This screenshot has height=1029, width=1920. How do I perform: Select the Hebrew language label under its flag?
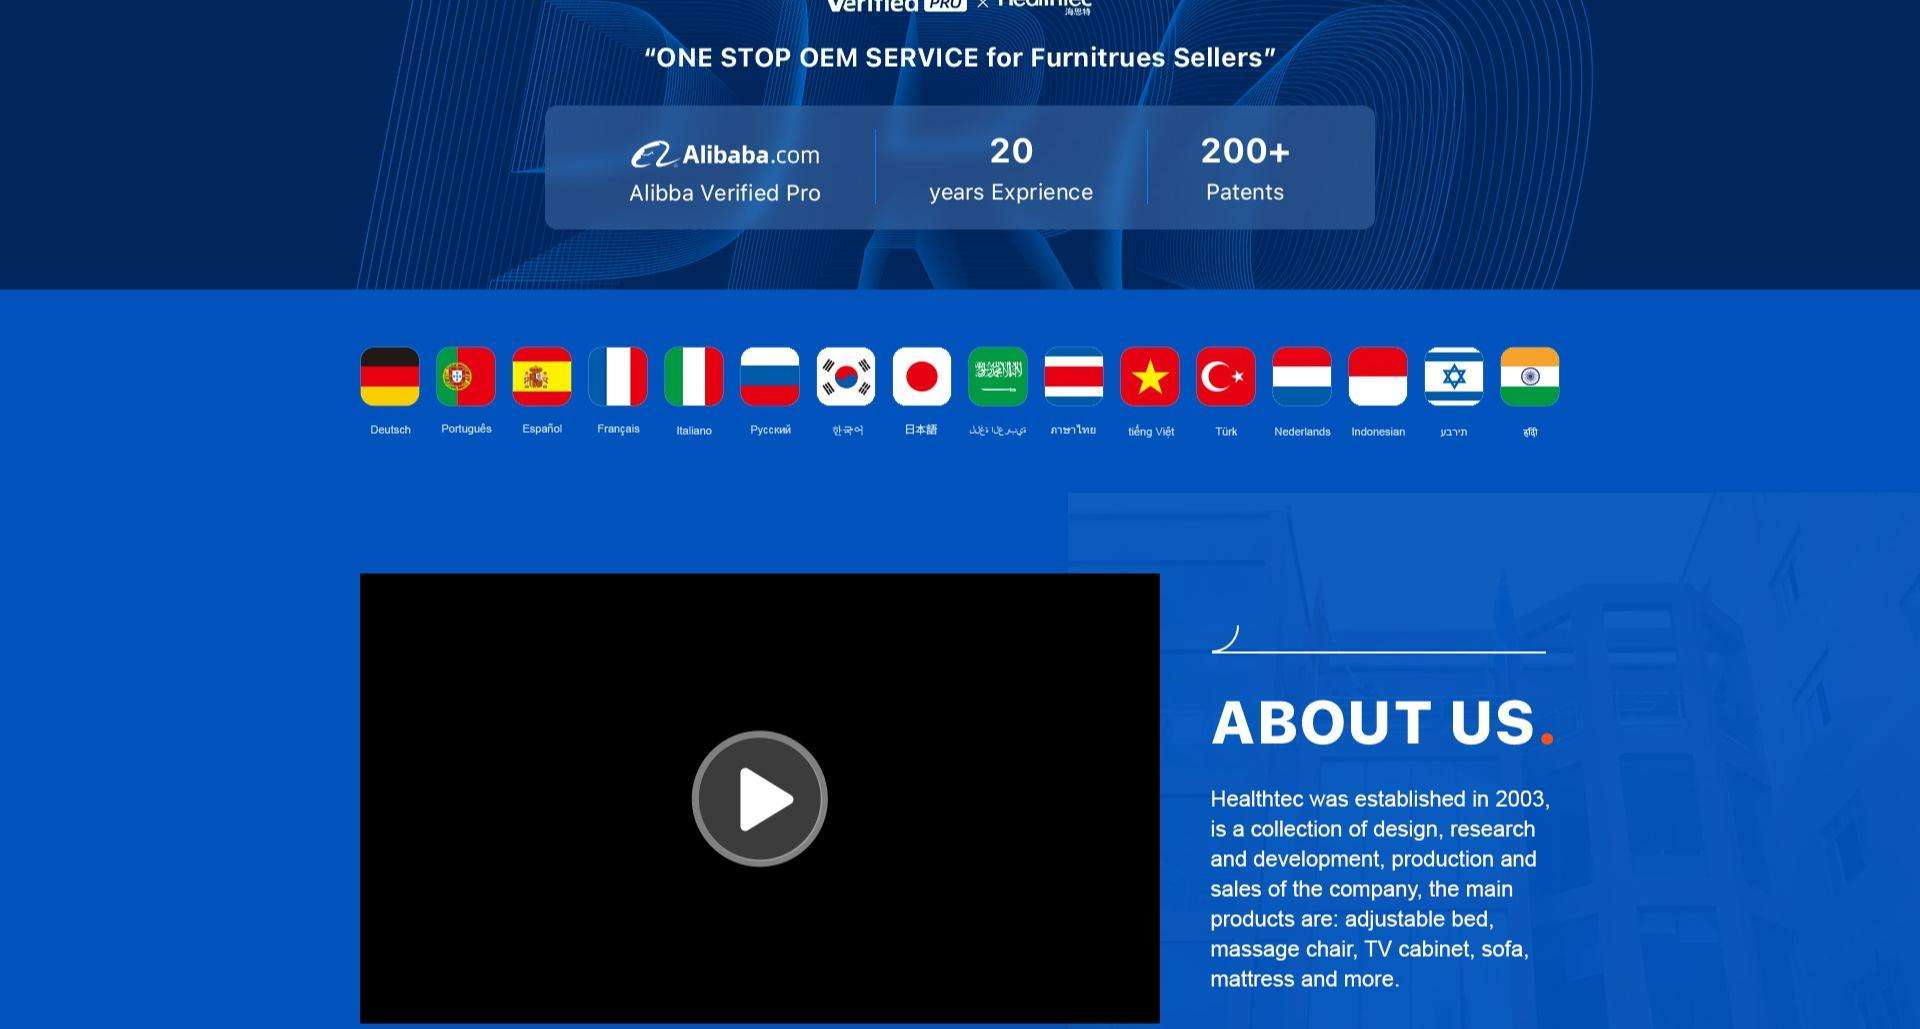pos(1454,432)
